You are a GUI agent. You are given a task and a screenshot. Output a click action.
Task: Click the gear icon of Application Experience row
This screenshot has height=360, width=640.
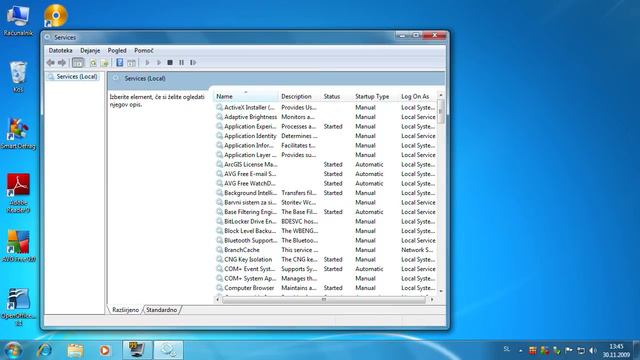point(220,127)
